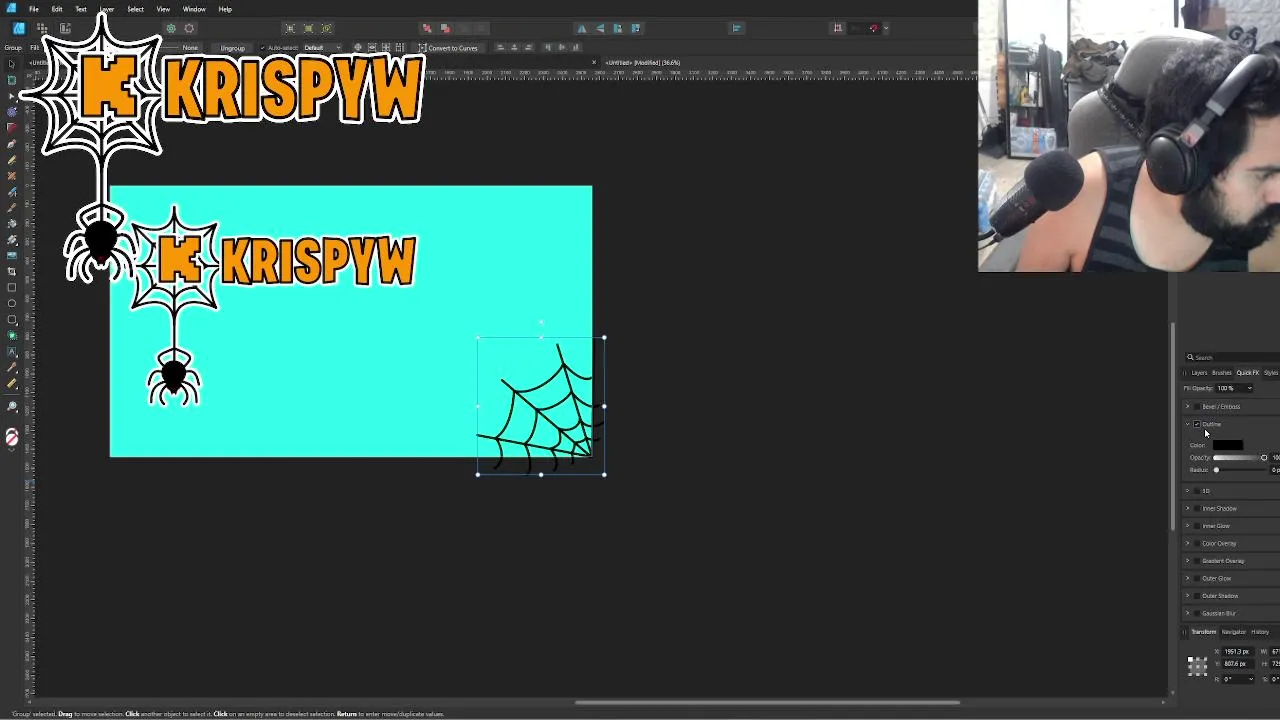1280x720 pixels.
Task: Open the Window menu
Action: click(194, 9)
